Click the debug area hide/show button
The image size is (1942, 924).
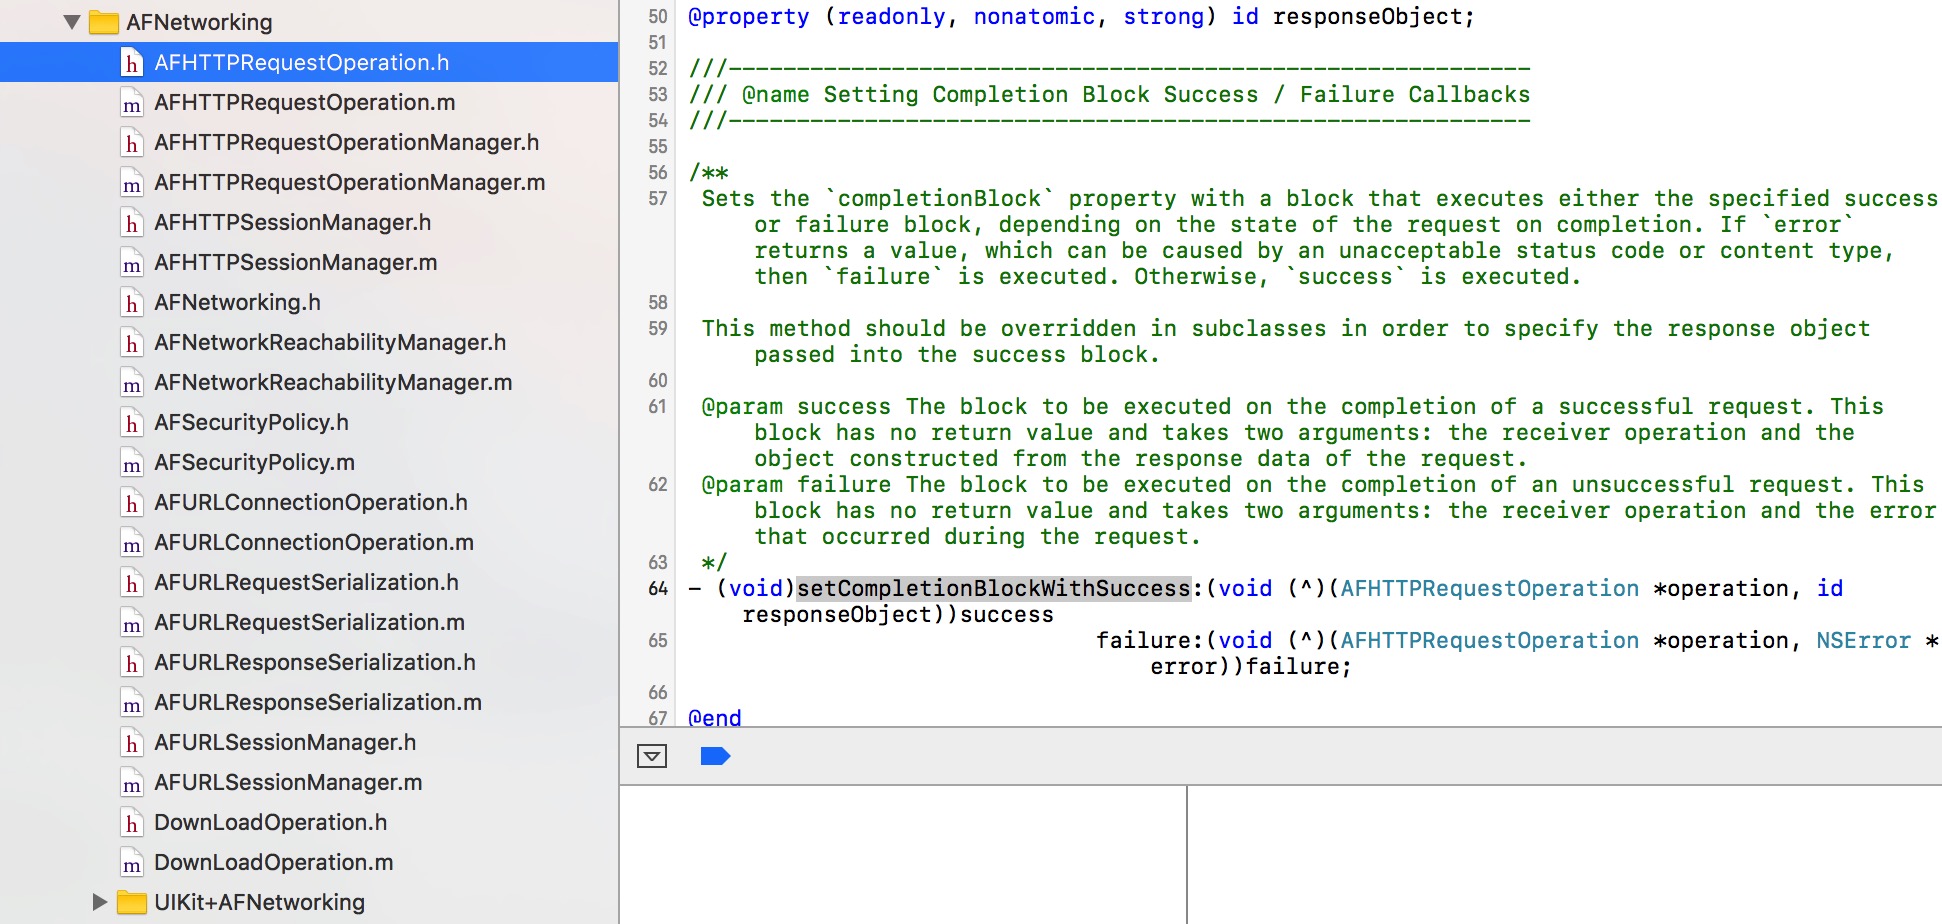coord(652,756)
